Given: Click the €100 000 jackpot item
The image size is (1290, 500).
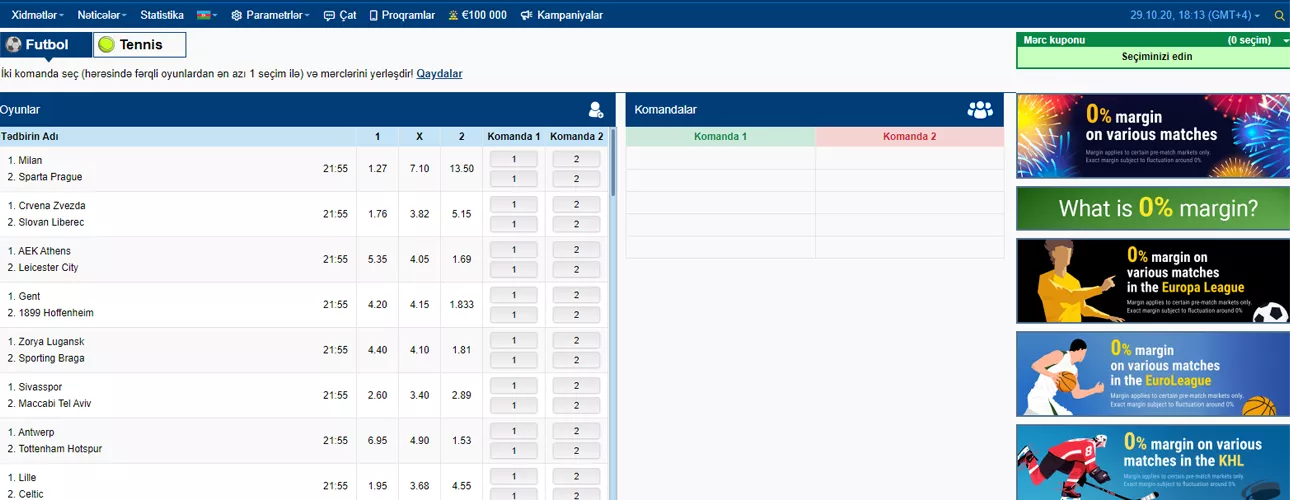Looking at the screenshot, I should tap(477, 16).
